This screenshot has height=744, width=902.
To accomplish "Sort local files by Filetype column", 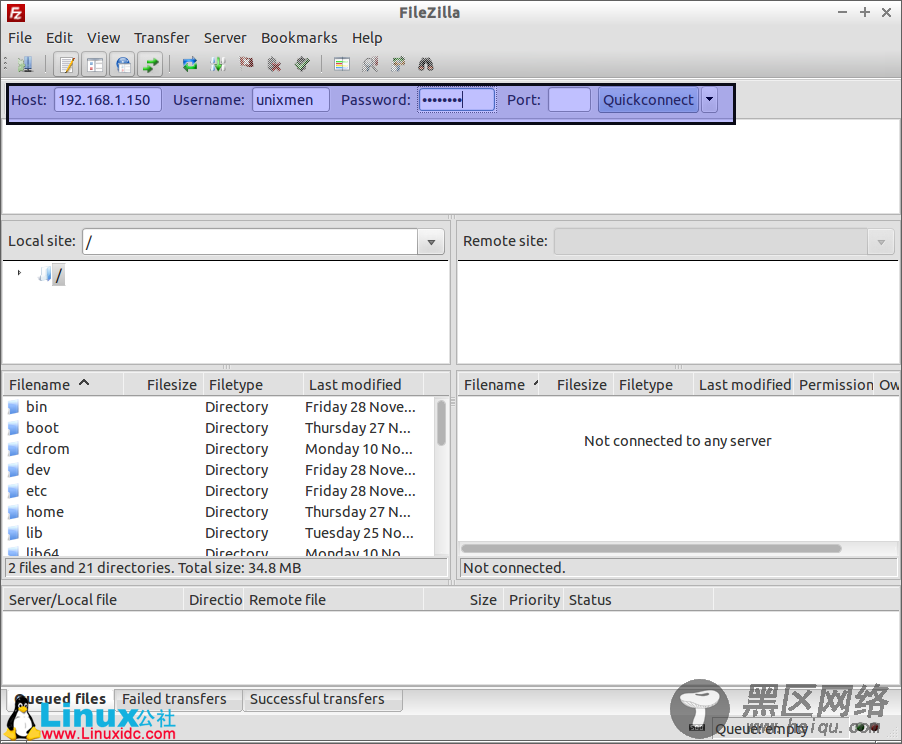I will 253,384.
